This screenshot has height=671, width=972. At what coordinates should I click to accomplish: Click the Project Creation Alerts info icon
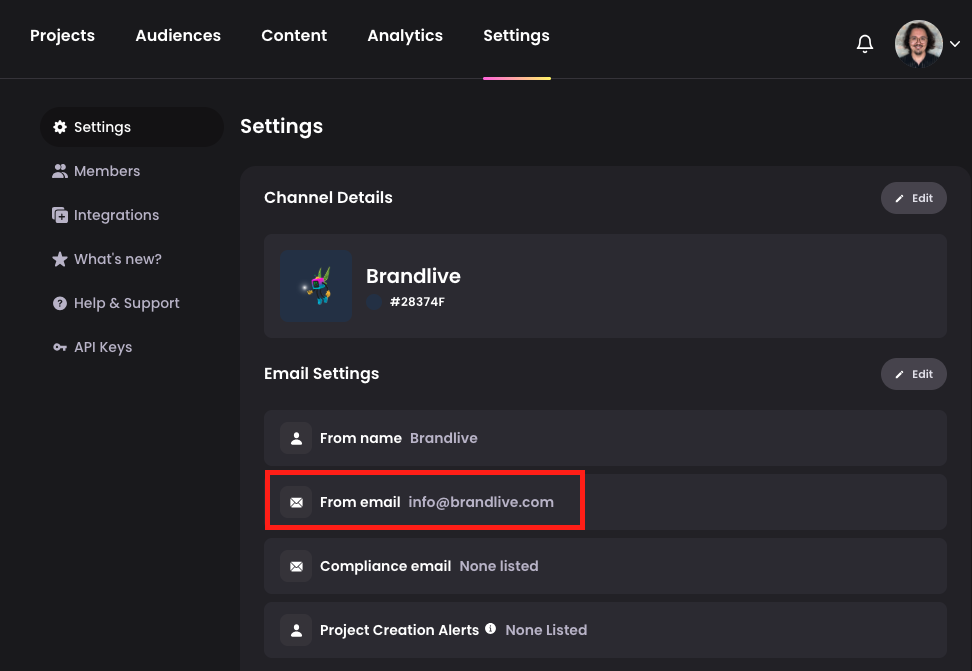tap(490, 628)
